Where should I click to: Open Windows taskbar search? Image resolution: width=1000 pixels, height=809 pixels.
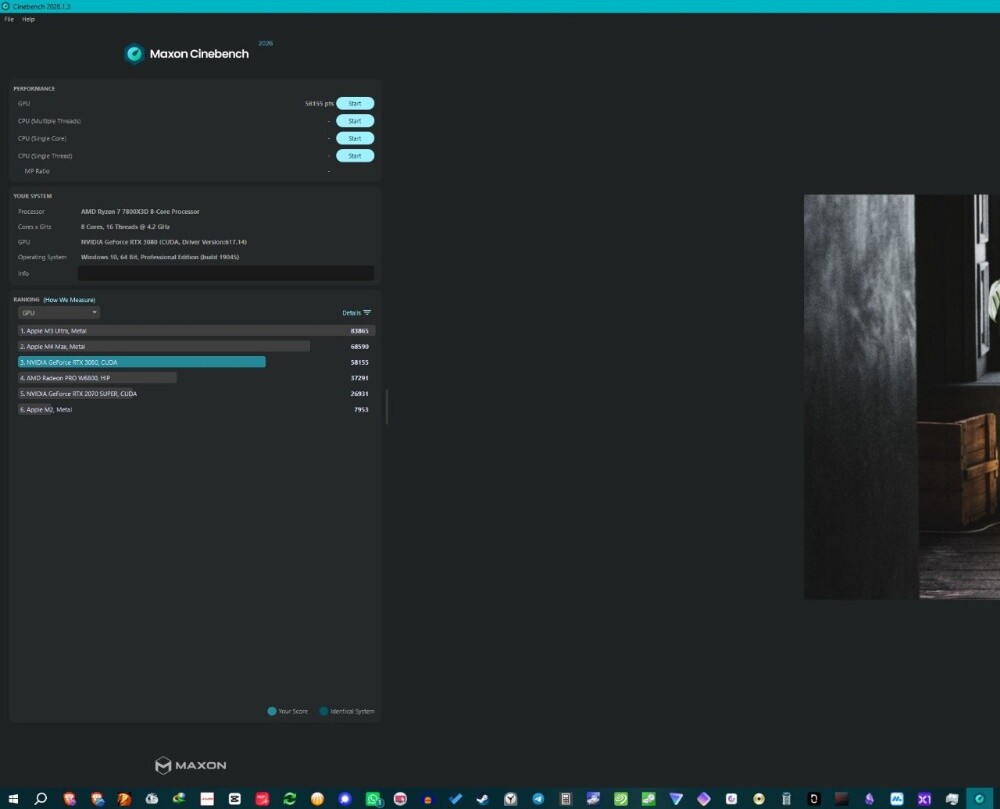(x=41, y=799)
